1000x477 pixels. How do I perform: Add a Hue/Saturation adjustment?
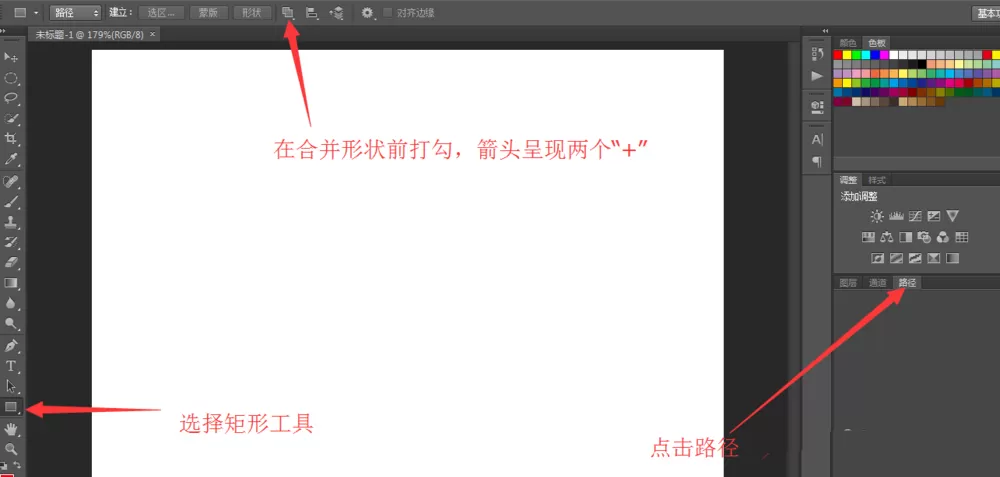[868, 237]
